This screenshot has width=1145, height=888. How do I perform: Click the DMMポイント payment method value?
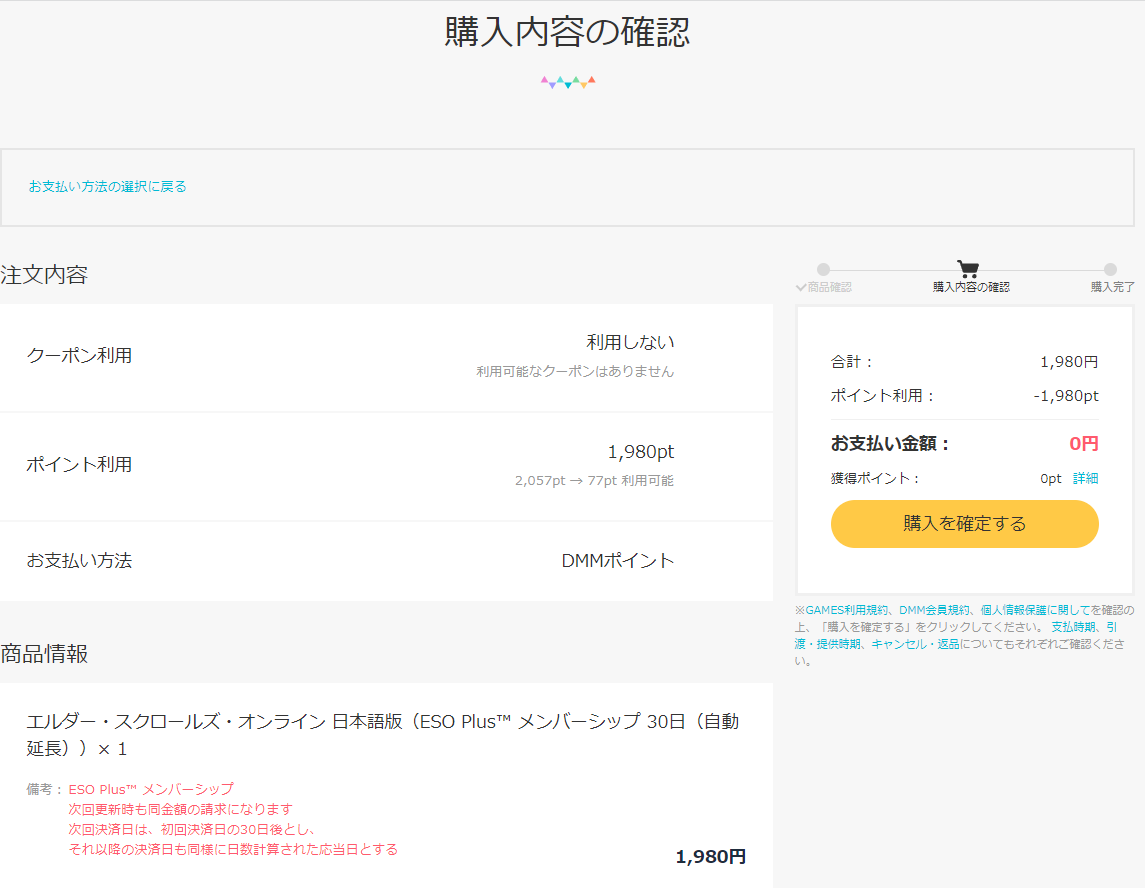point(617,560)
